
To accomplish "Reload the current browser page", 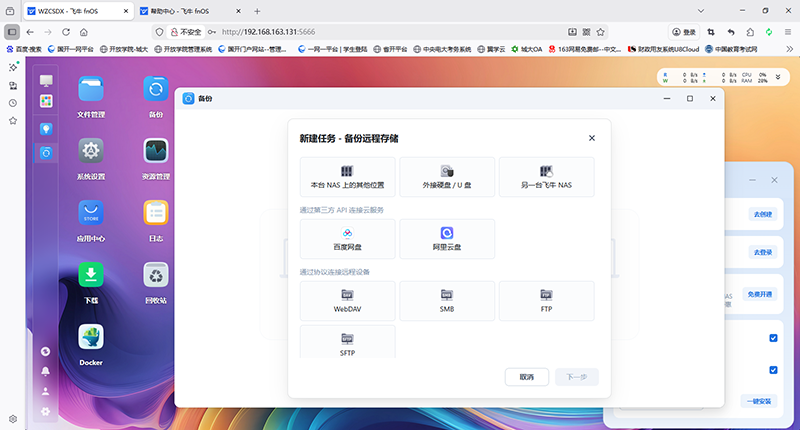I will pyautogui.click(x=66, y=32).
